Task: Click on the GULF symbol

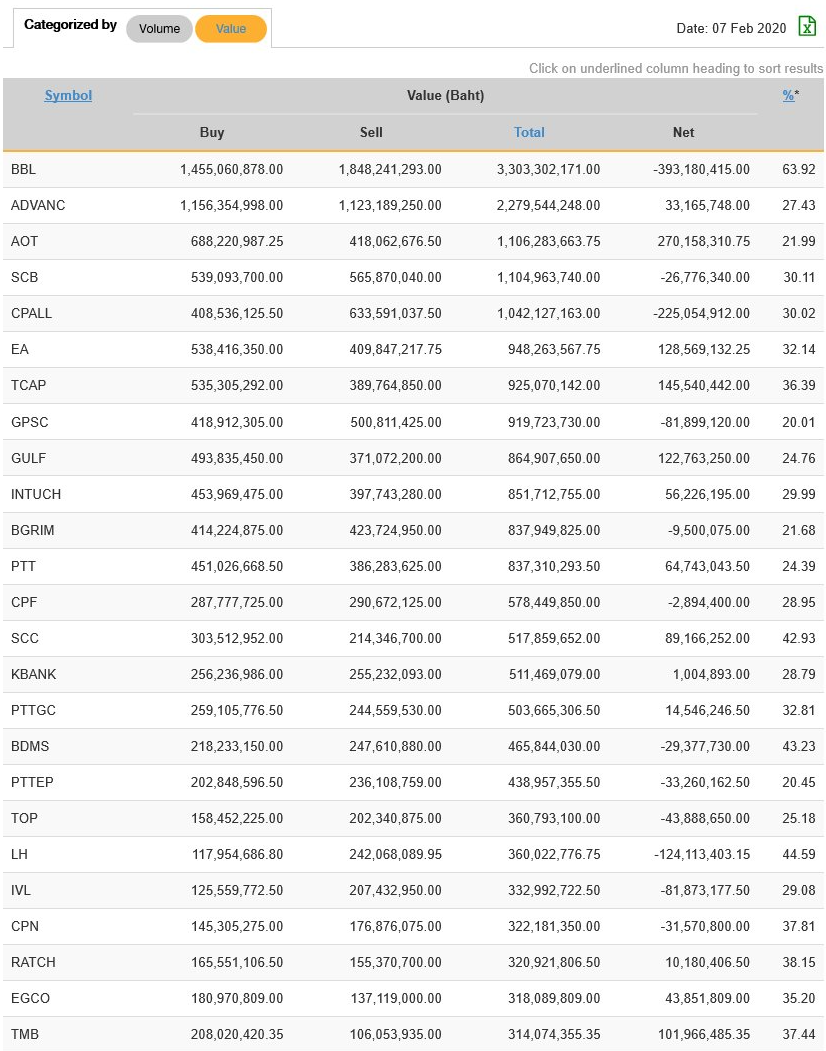Action: pos(28,458)
